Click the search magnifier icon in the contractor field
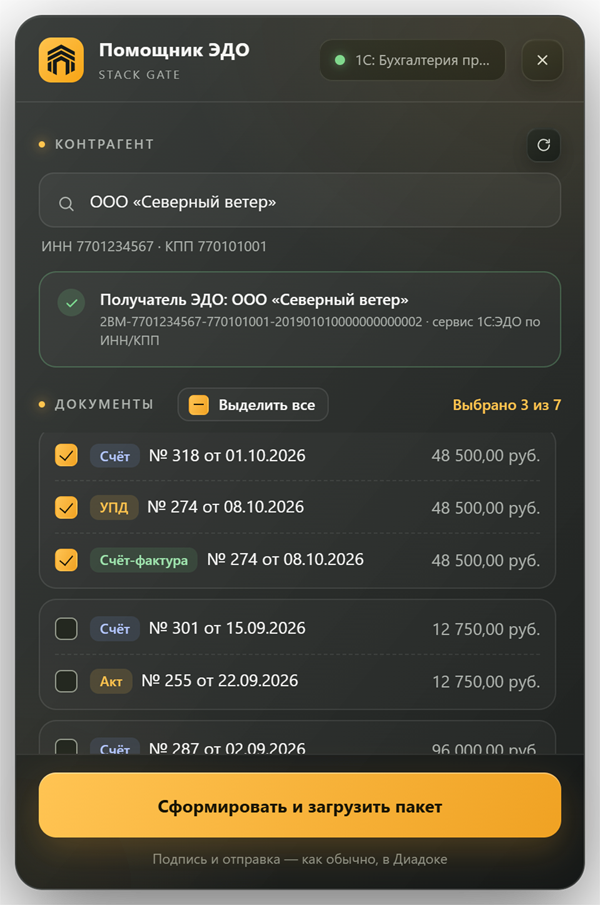This screenshot has height=905, width=600. pyautogui.click(x=66, y=203)
